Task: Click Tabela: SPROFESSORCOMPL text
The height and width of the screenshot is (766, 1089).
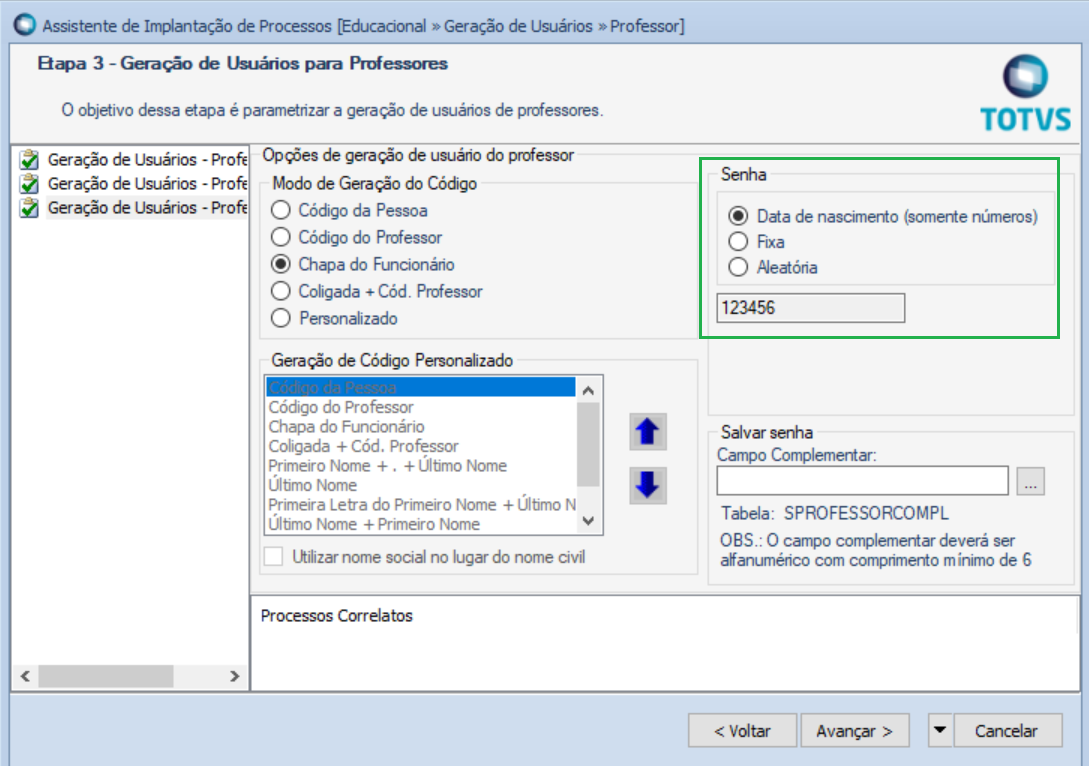Action: point(834,513)
